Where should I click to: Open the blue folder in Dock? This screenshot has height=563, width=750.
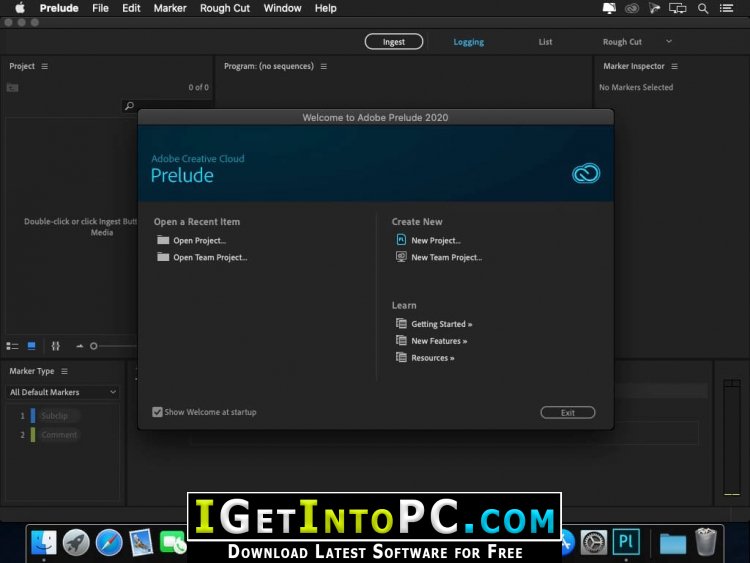(x=673, y=543)
